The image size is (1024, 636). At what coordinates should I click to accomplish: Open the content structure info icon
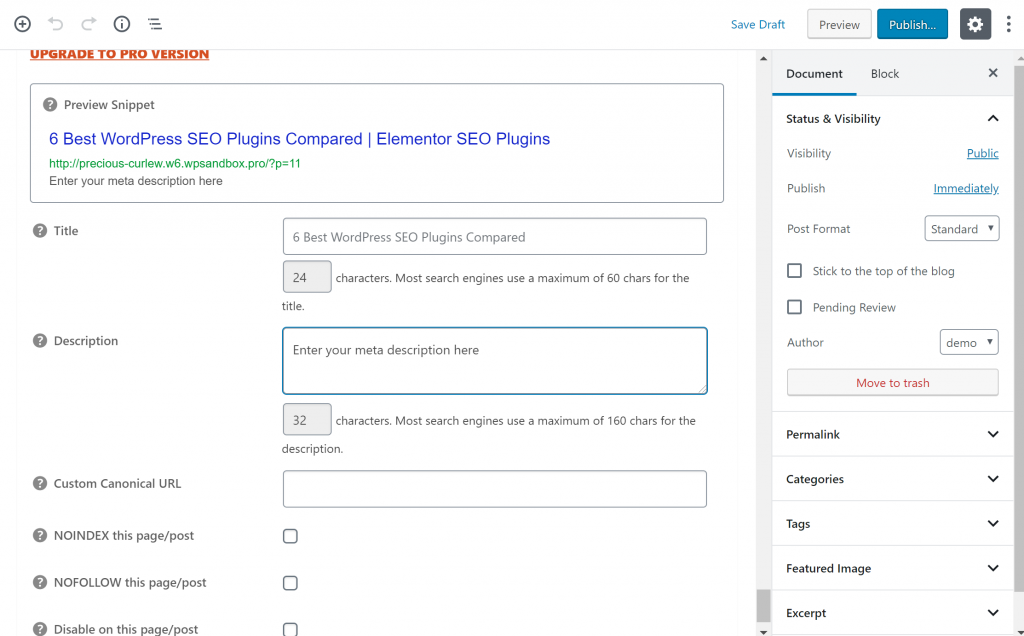pos(122,24)
